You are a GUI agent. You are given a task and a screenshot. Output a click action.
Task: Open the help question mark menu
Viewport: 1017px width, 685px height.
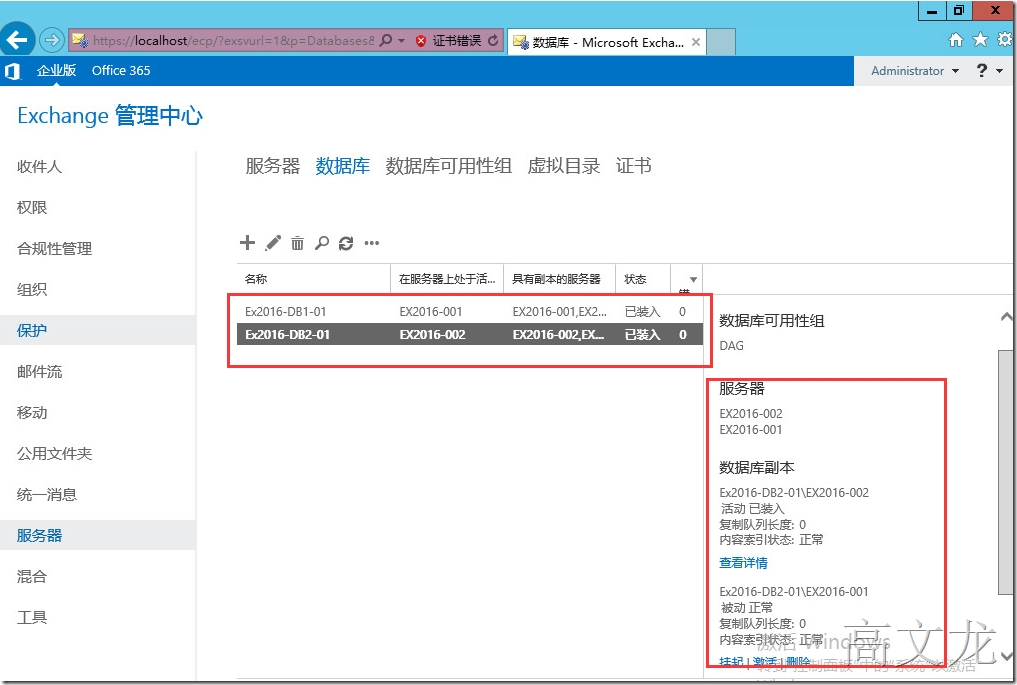pyautogui.click(x=989, y=70)
